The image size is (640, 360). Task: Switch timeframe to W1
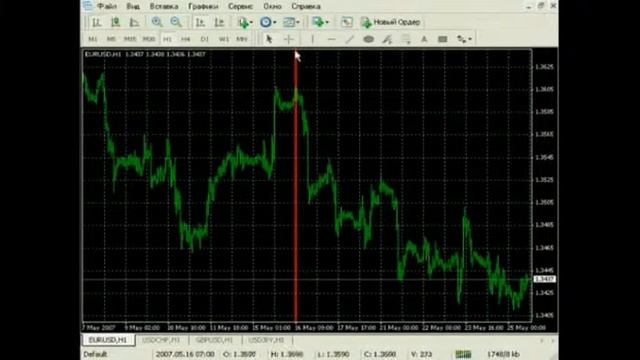tap(223, 39)
